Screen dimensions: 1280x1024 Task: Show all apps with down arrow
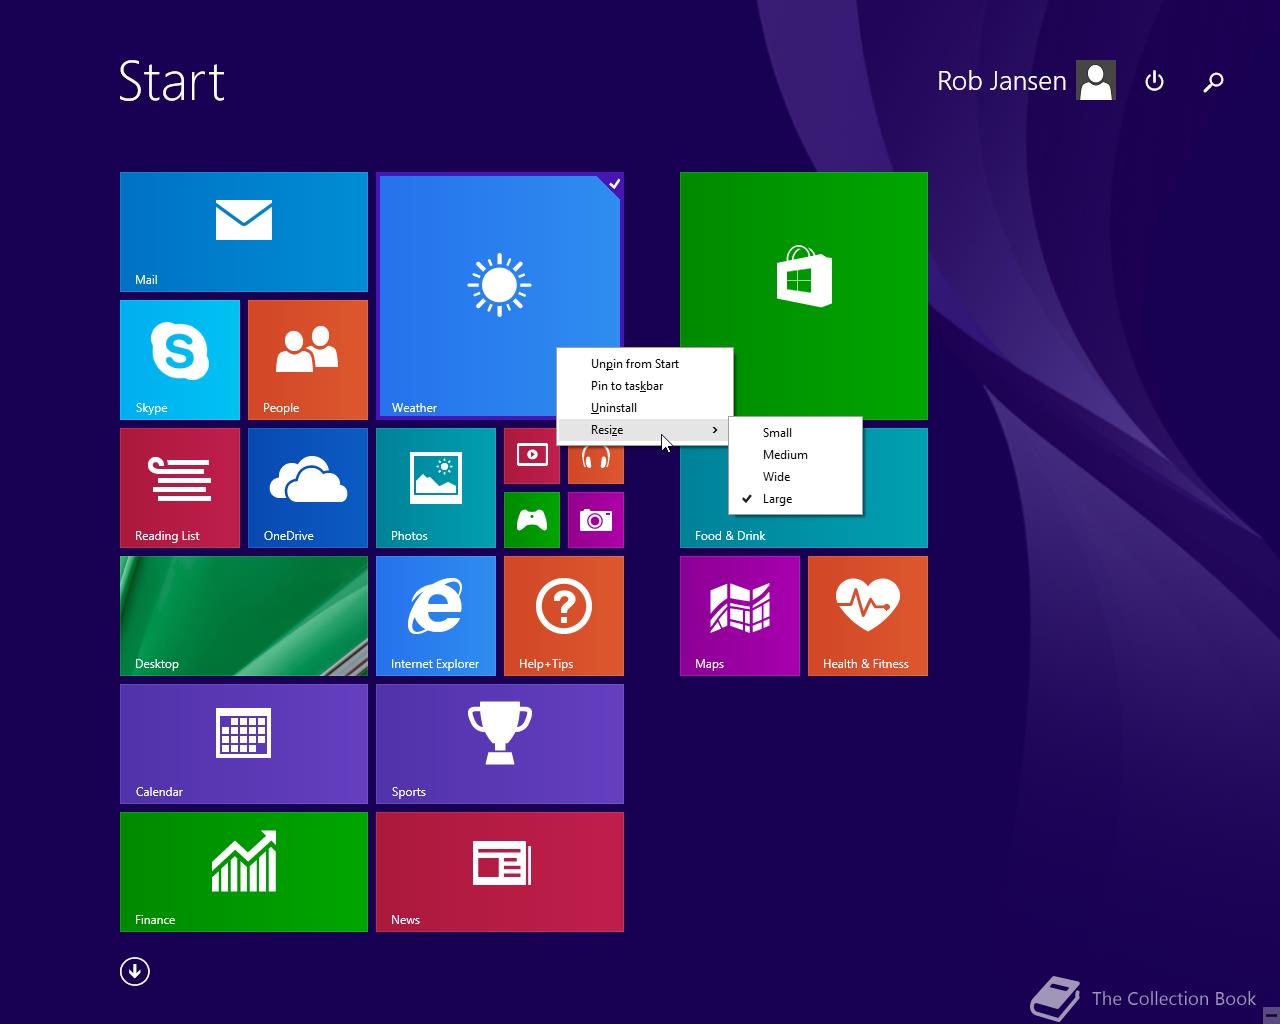[x=135, y=971]
